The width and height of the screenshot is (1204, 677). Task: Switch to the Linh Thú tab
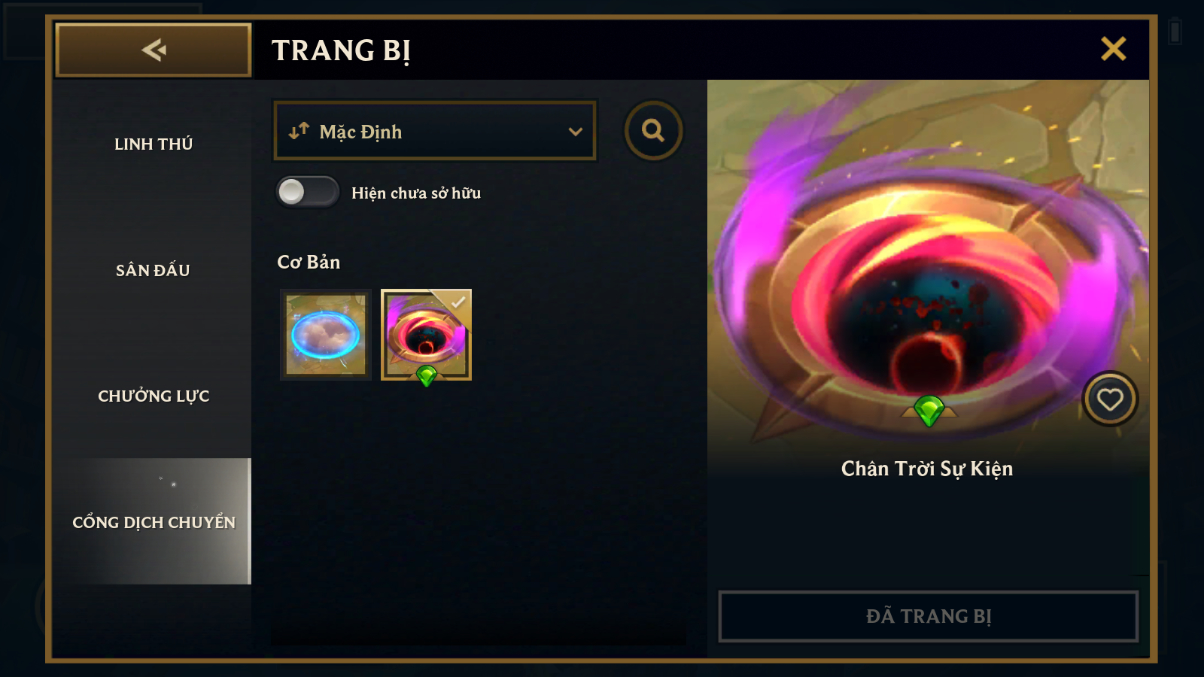[x=153, y=144]
